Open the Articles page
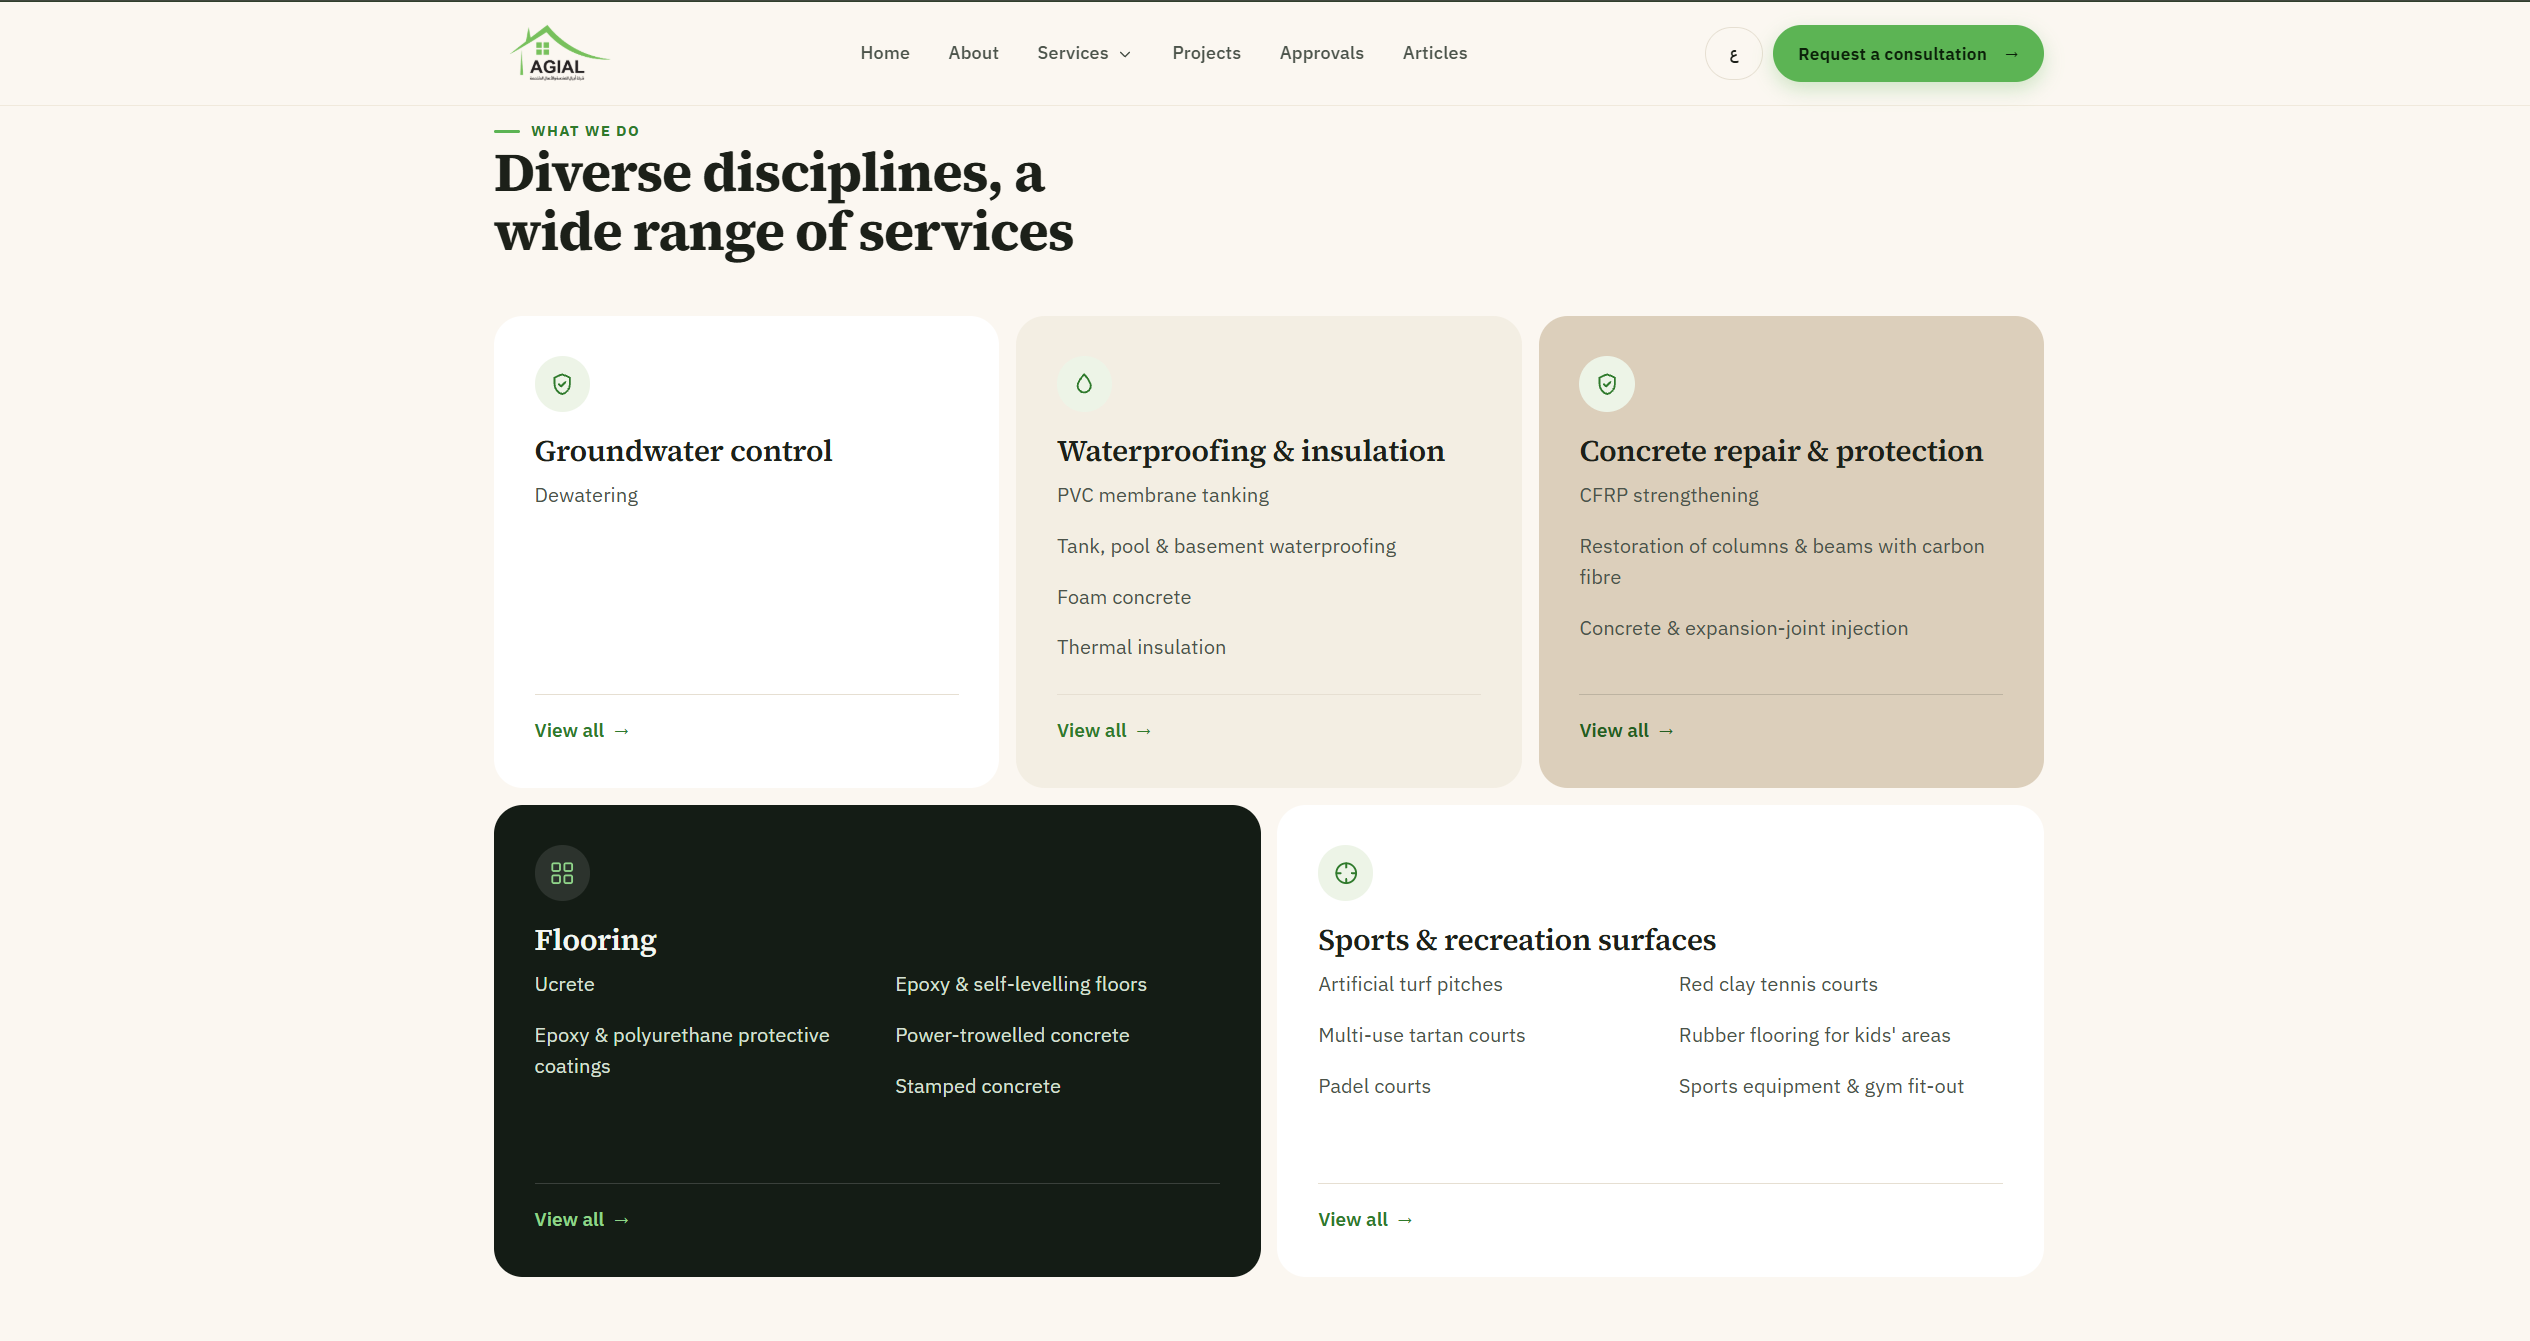Image resolution: width=2530 pixels, height=1341 pixels. point(1434,53)
